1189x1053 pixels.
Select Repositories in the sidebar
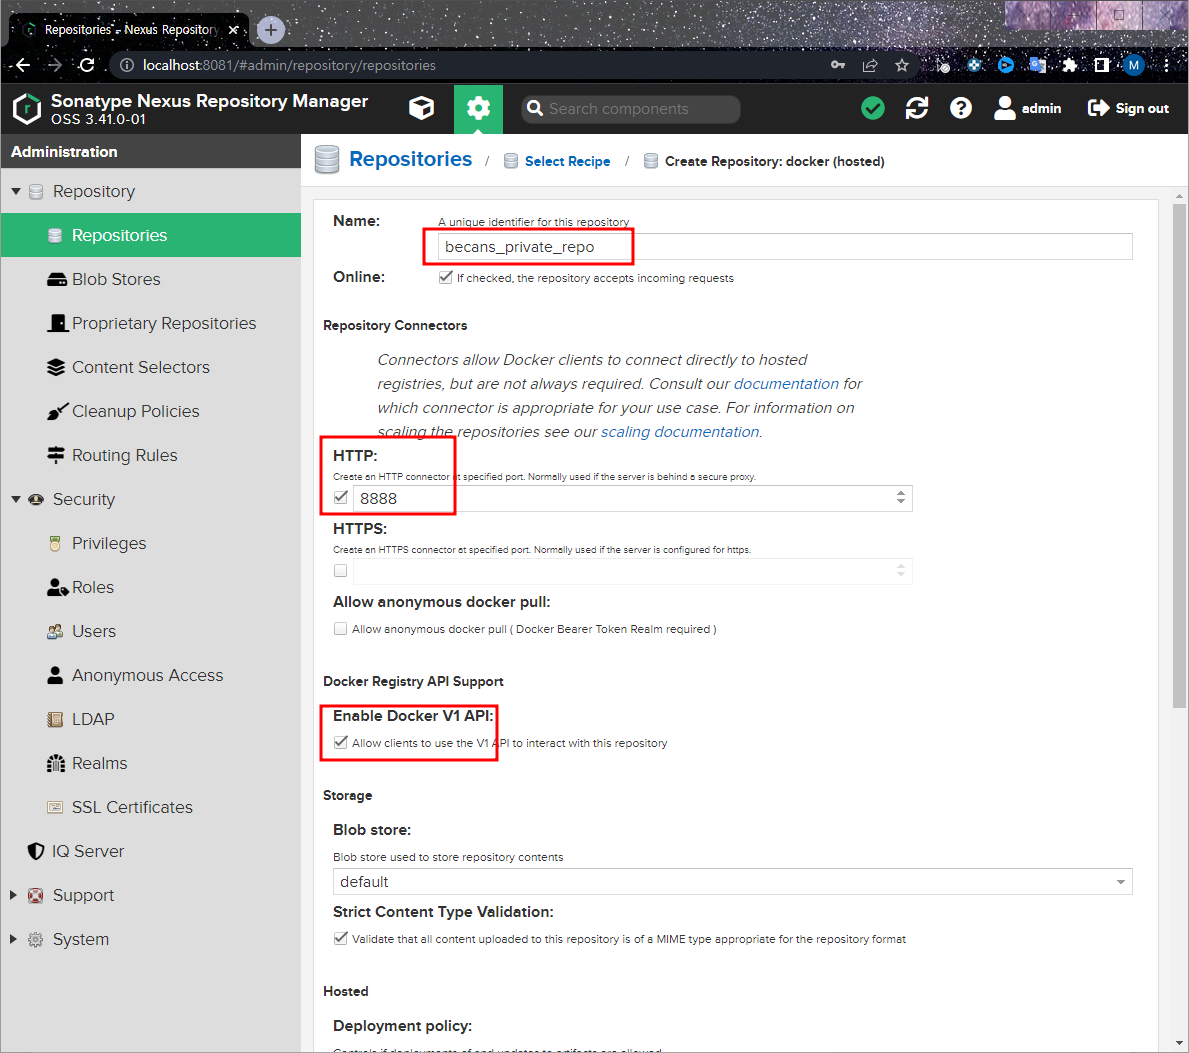pyautogui.click(x=151, y=235)
